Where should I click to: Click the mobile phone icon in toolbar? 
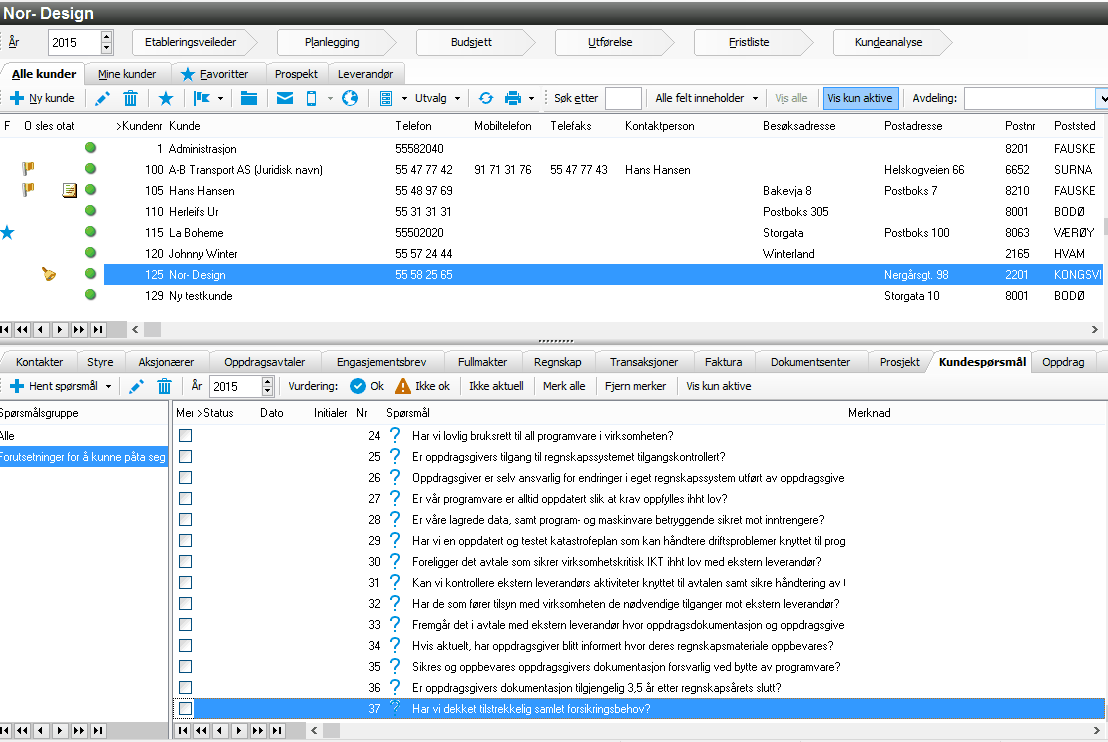pos(312,98)
